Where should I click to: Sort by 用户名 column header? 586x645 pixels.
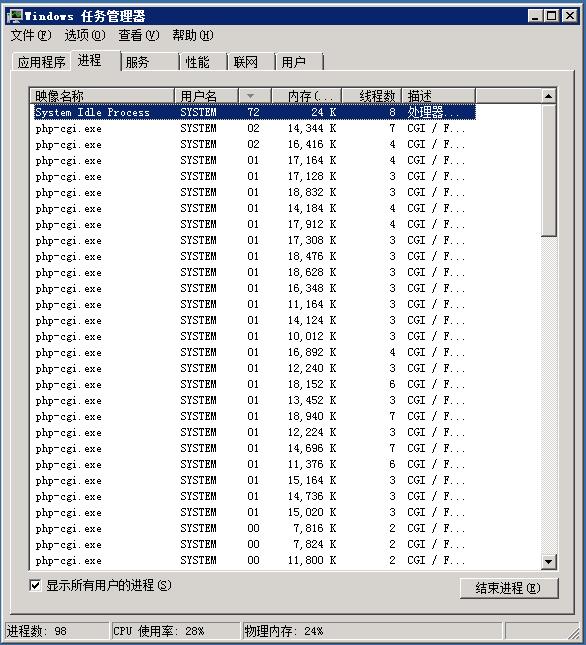point(206,96)
